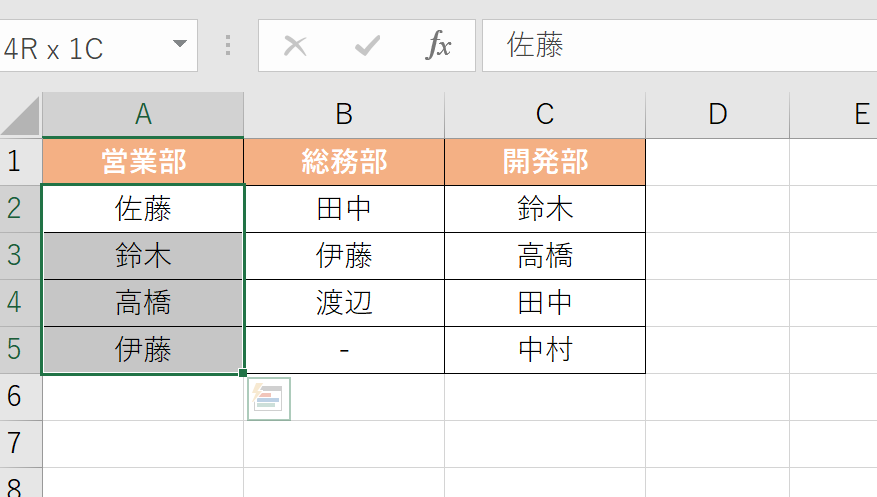Select row 6 header
The image size is (877, 497).
click(x=15, y=397)
